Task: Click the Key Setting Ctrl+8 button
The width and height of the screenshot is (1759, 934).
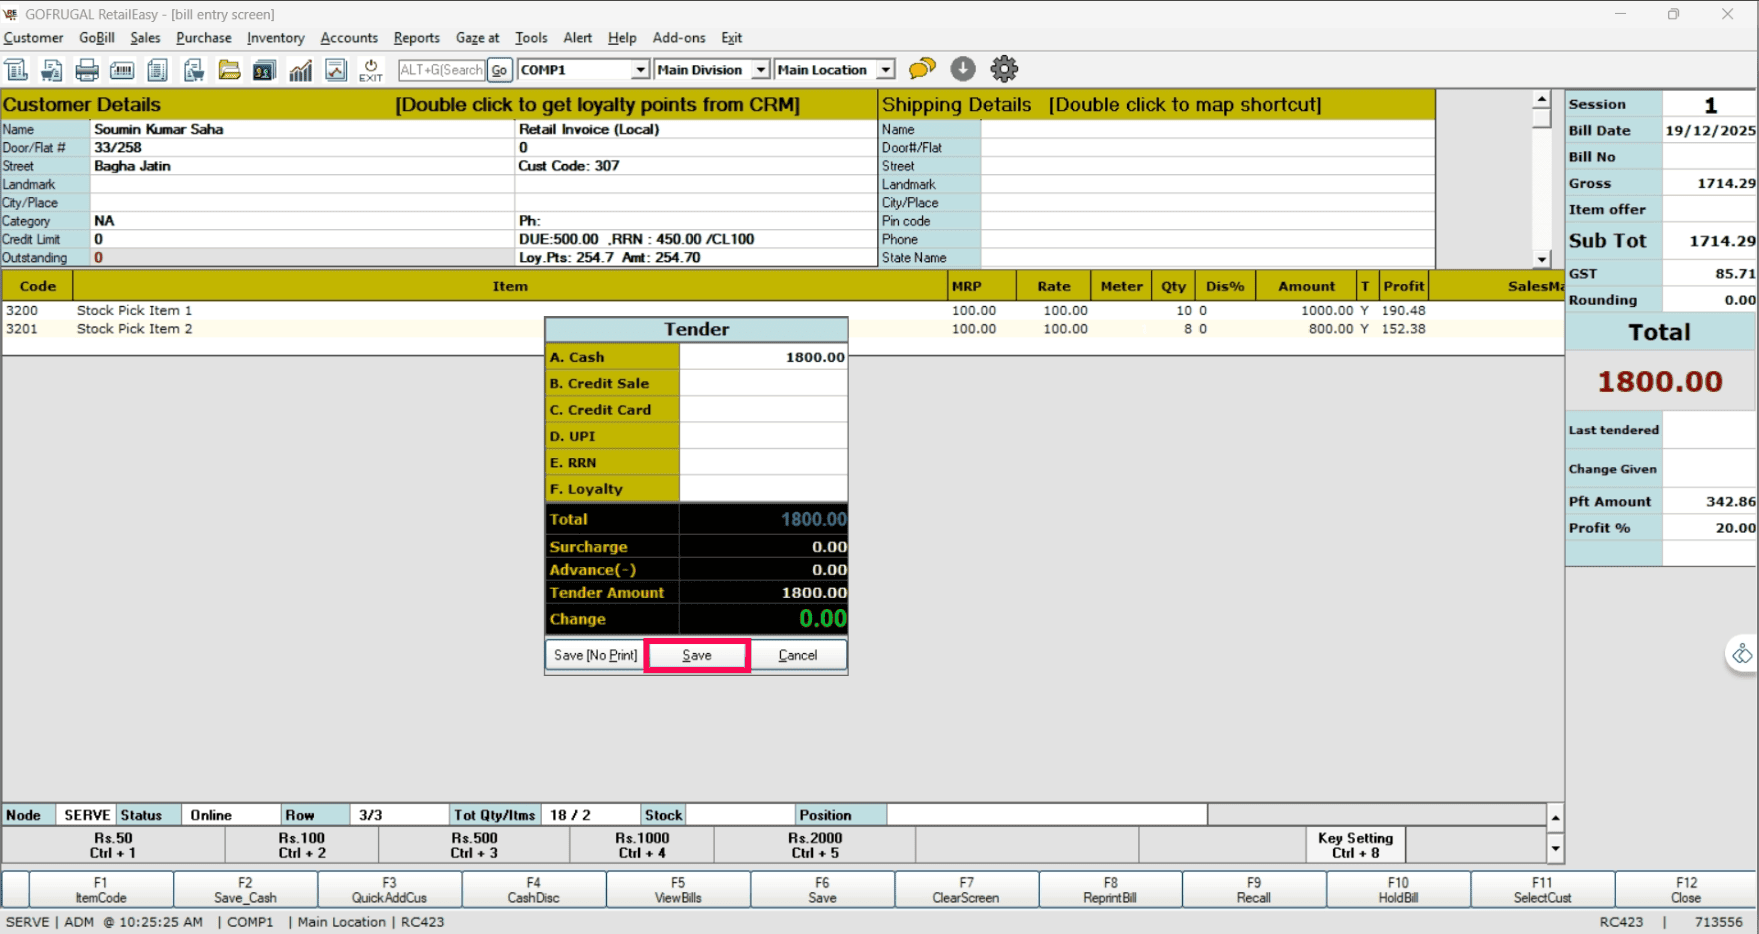Action: pyautogui.click(x=1355, y=845)
